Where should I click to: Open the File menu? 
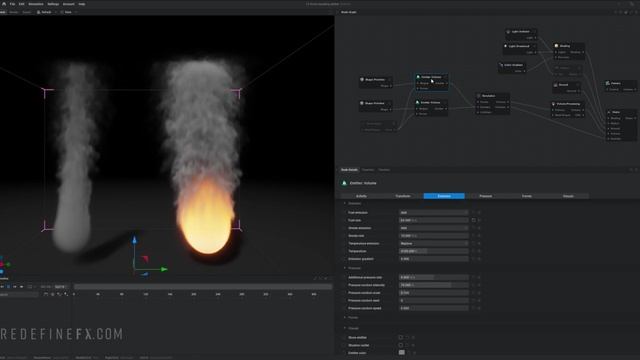pyautogui.click(x=12, y=4)
